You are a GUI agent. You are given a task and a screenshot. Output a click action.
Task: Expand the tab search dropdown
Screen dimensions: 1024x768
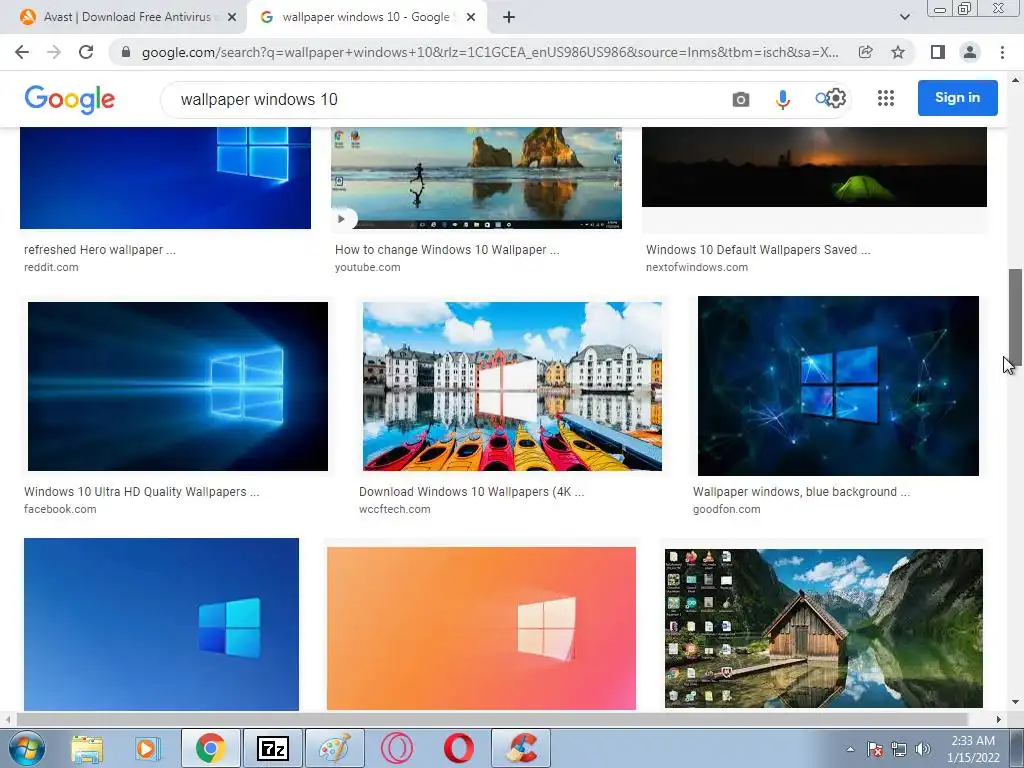[x=904, y=17]
